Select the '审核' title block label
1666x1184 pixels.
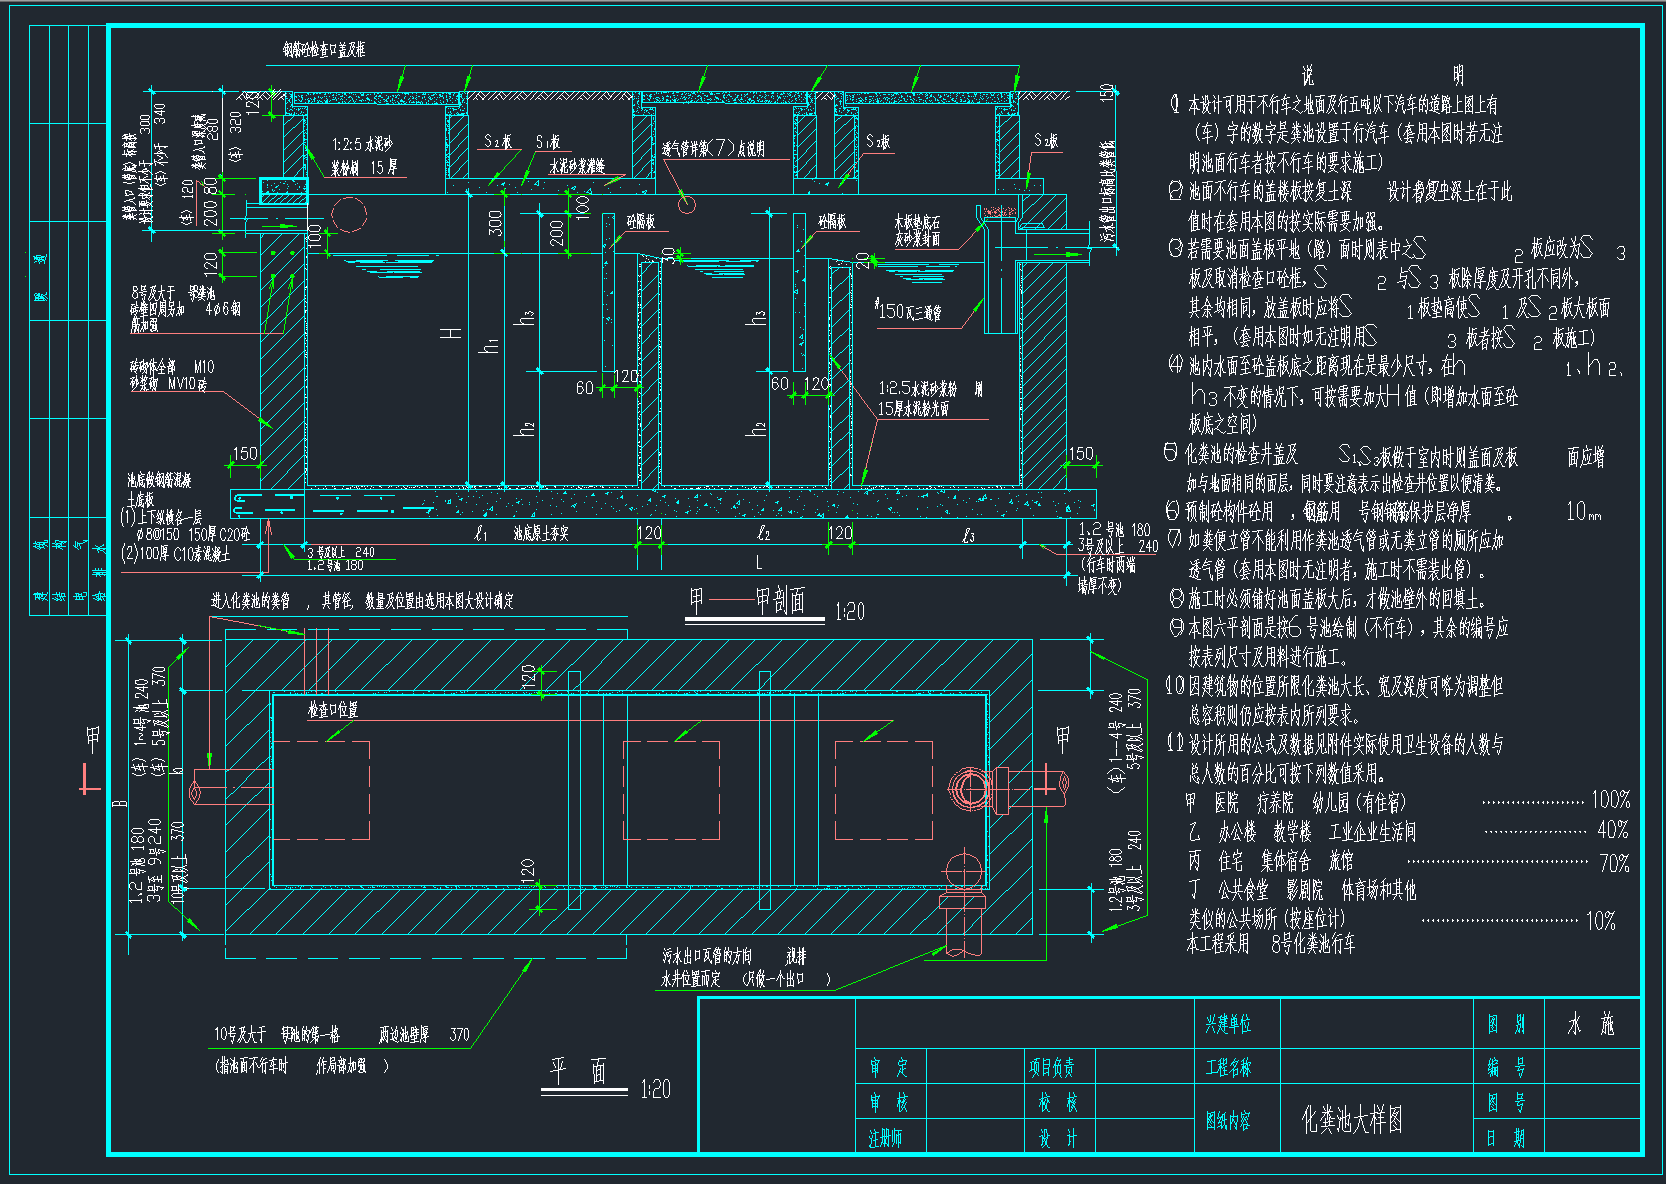(889, 1103)
